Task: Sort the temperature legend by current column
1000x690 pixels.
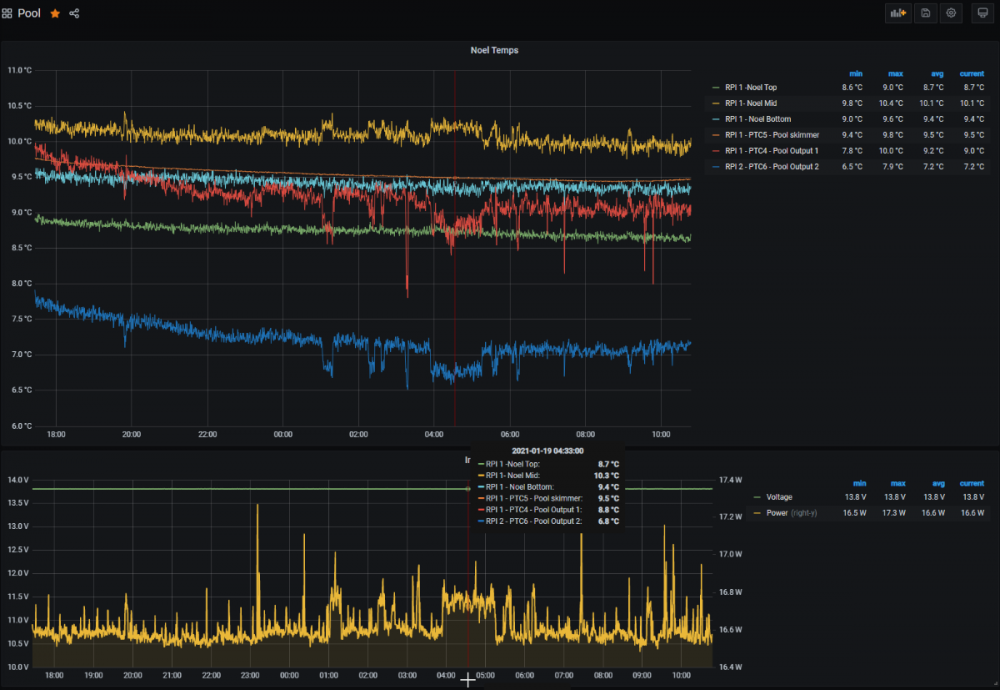Action: (971, 73)
